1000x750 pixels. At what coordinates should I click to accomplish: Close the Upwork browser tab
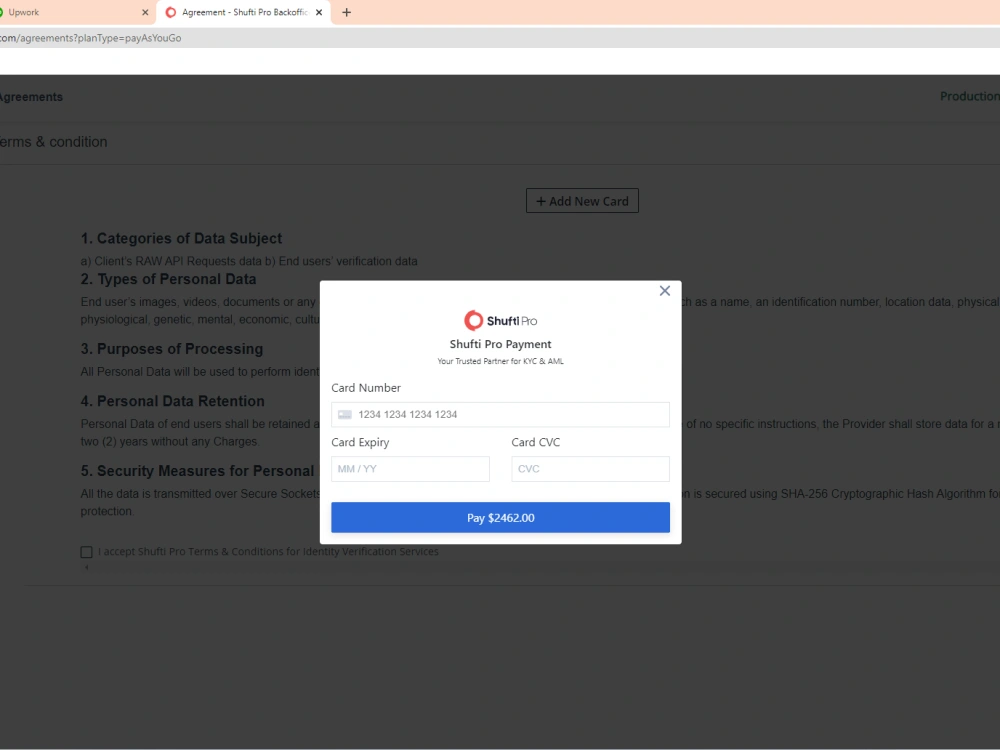(146, 14)
